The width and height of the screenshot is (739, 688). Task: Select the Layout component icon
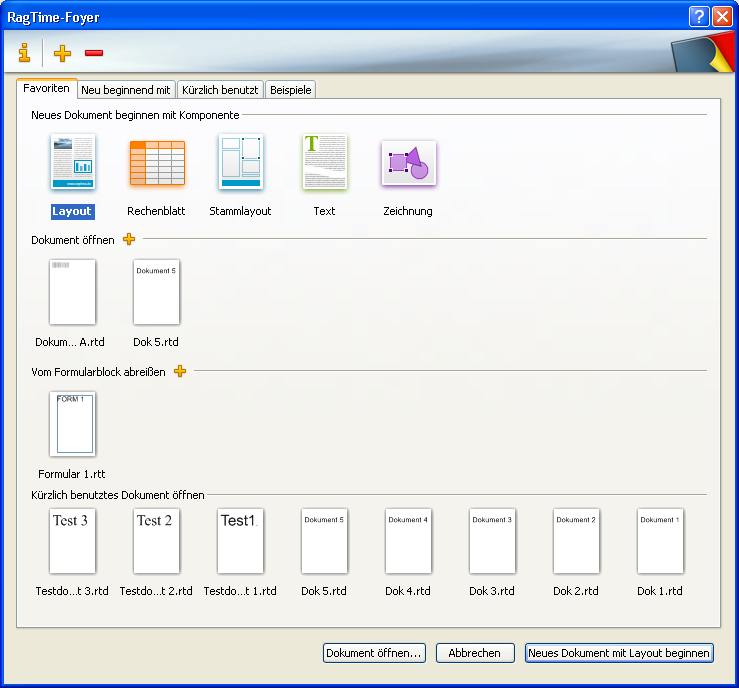click(x=72, y=162)
